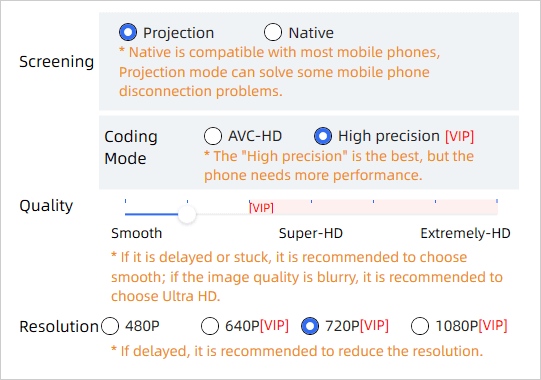Image resolution: width=541 pixels, height=380 pixels.
Task: Click the VIP tag on quality slider
Action: tap(261, 208)
